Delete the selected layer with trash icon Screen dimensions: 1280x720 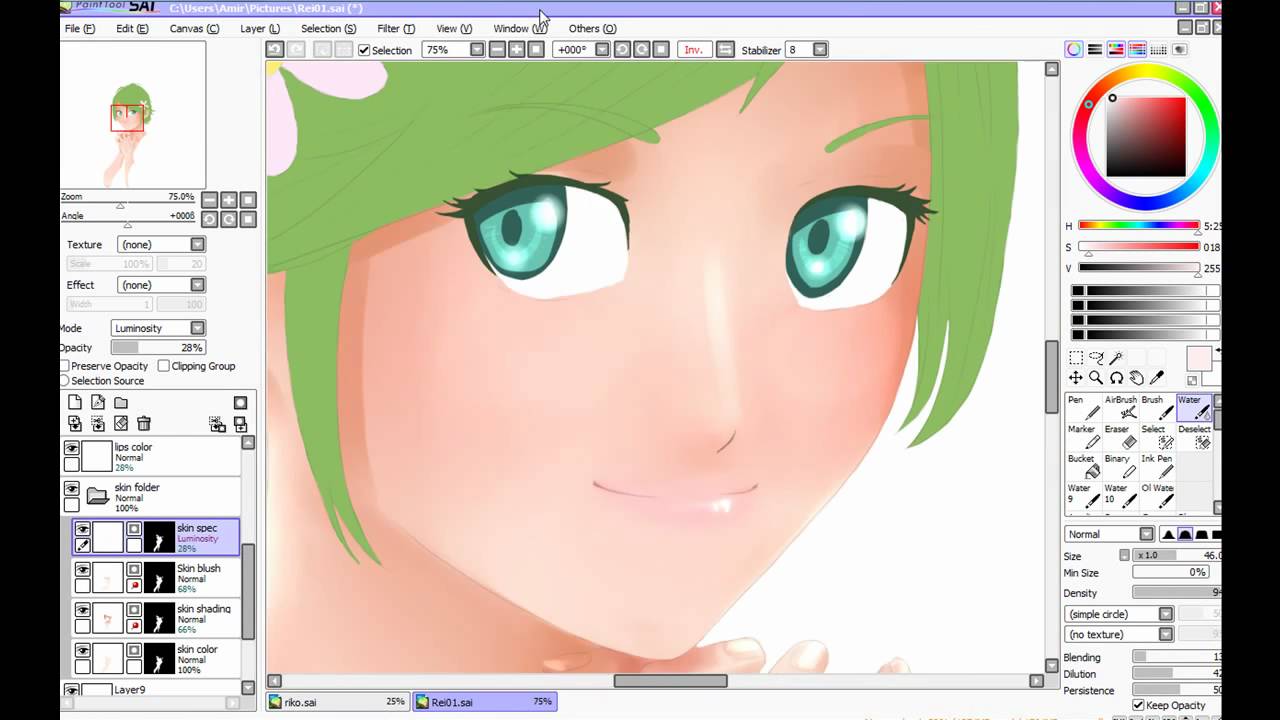coord(144,424)
